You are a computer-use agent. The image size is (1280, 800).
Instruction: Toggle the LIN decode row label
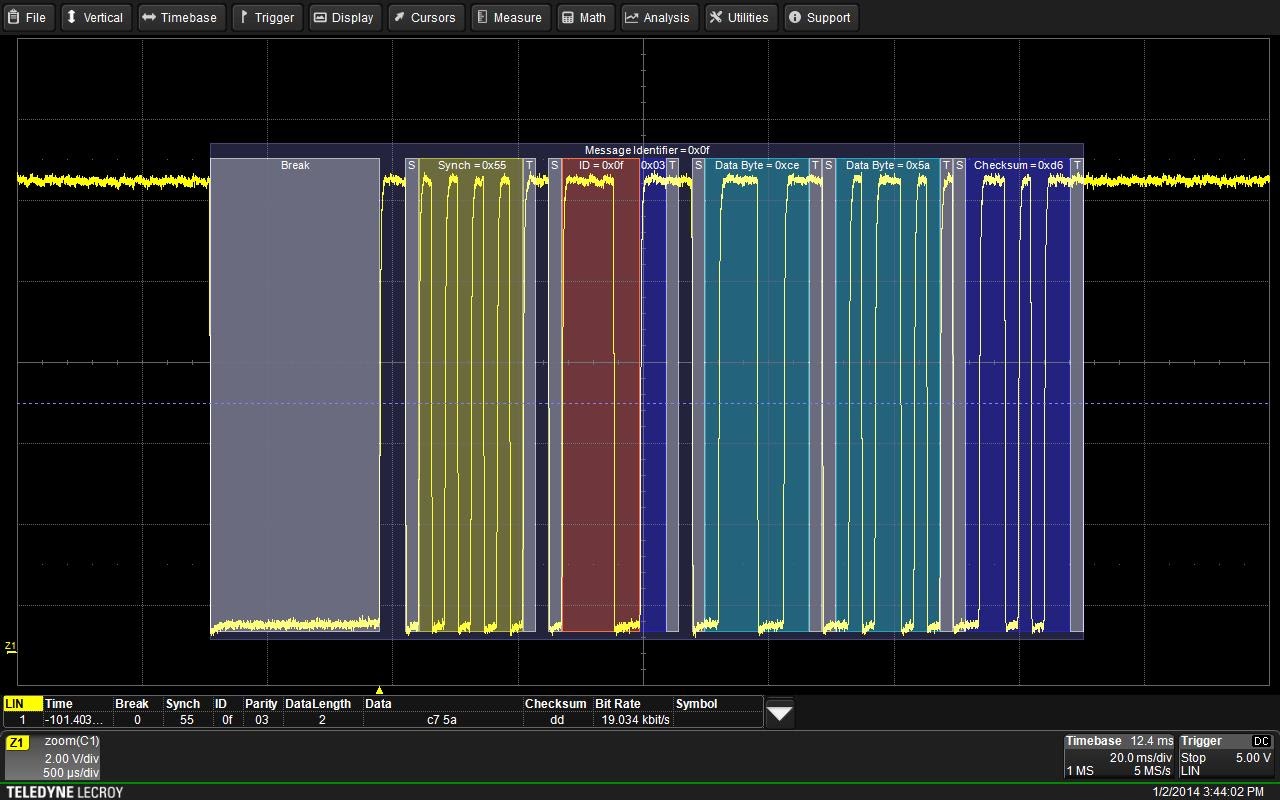click(x=21, y=703)
